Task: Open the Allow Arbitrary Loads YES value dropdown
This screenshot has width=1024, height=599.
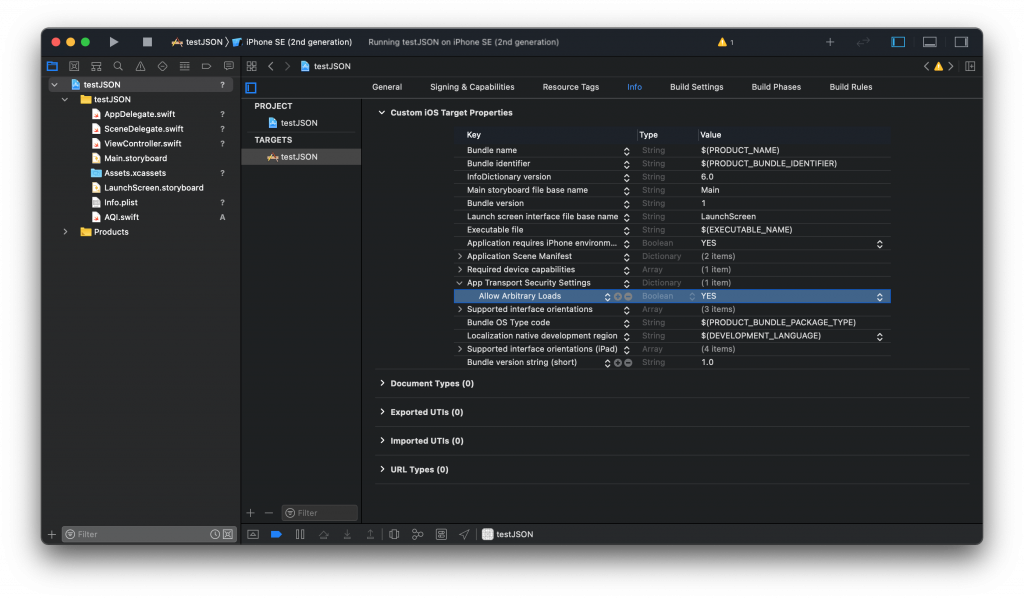Action: [x=880, y=297]
